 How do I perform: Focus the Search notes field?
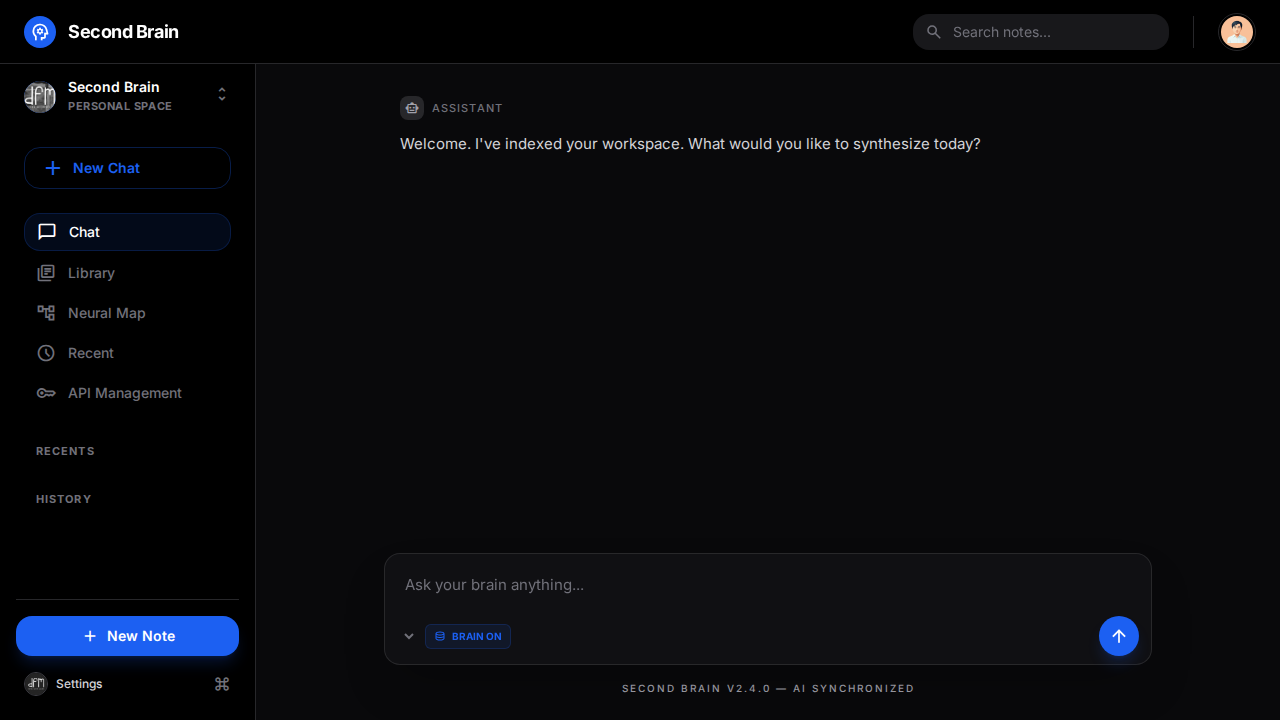coord(1052,32)
